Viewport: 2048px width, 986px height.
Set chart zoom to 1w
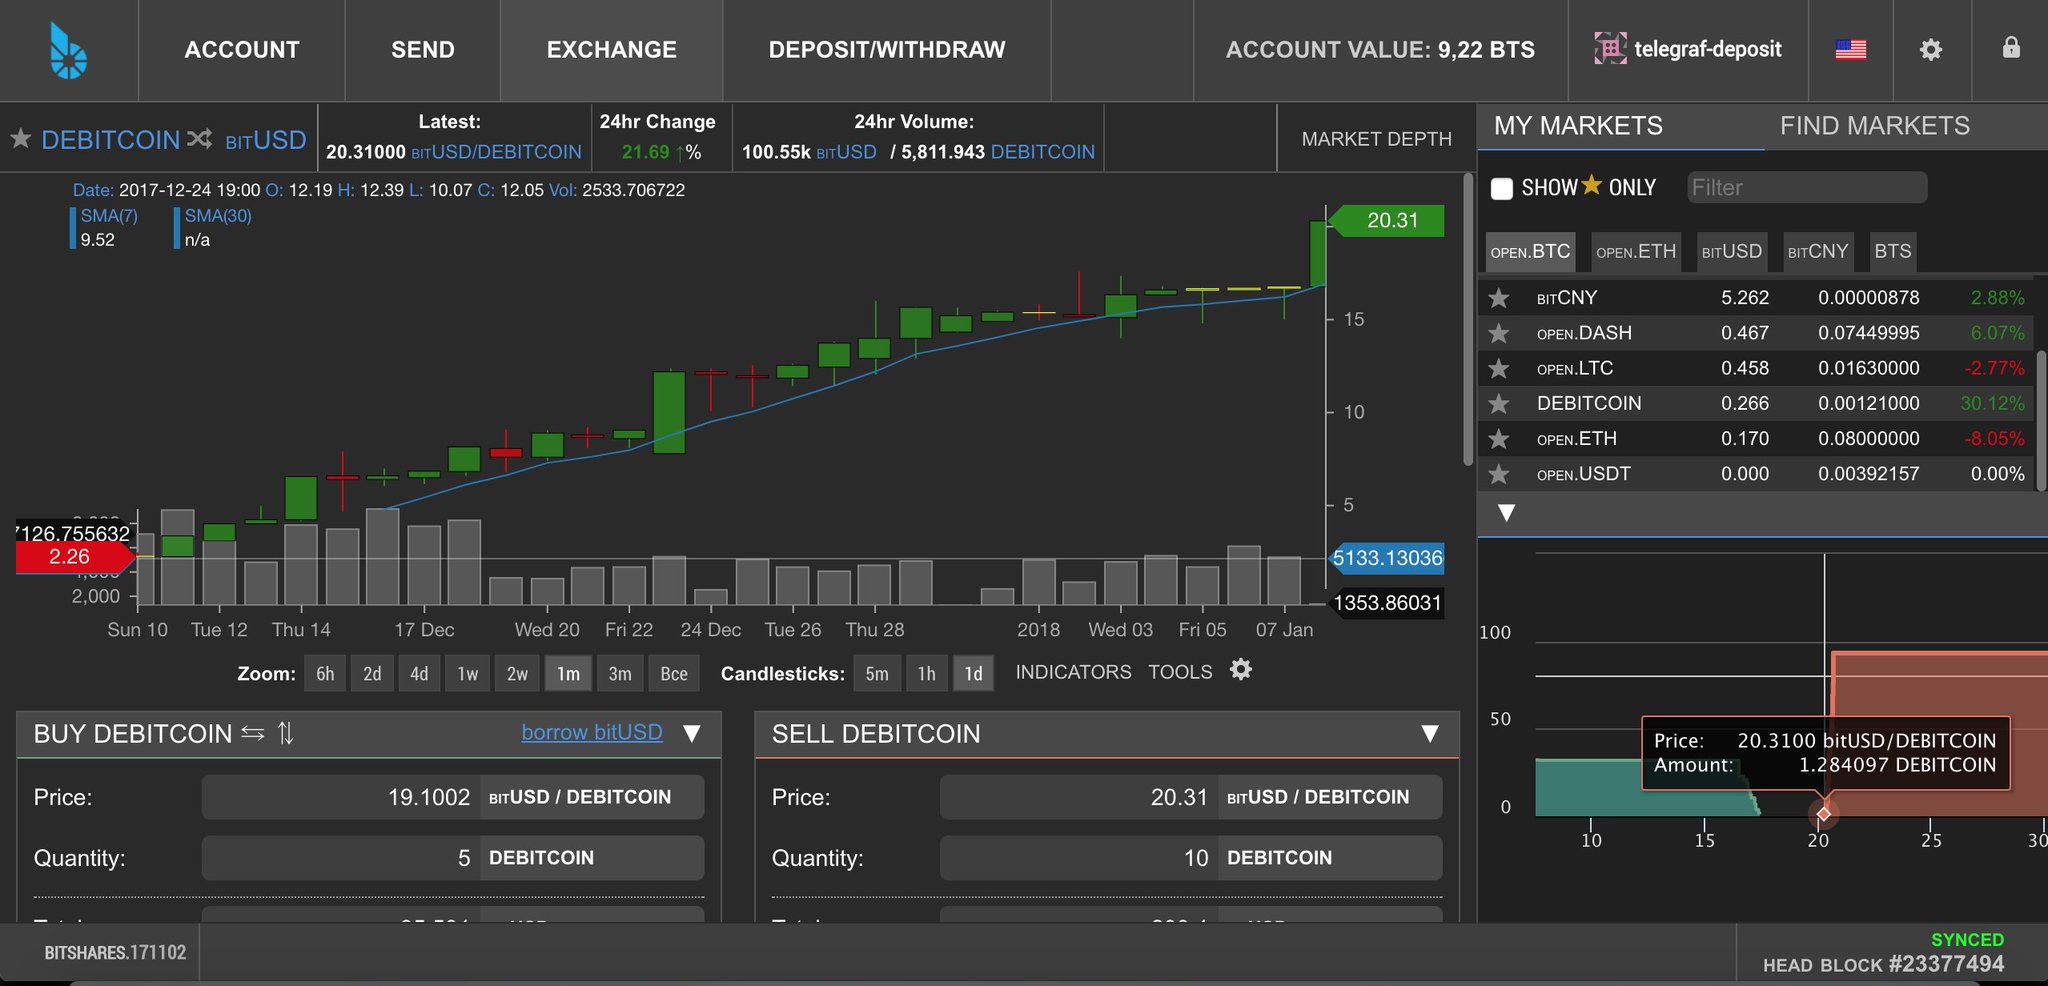[x=468, y=673]
